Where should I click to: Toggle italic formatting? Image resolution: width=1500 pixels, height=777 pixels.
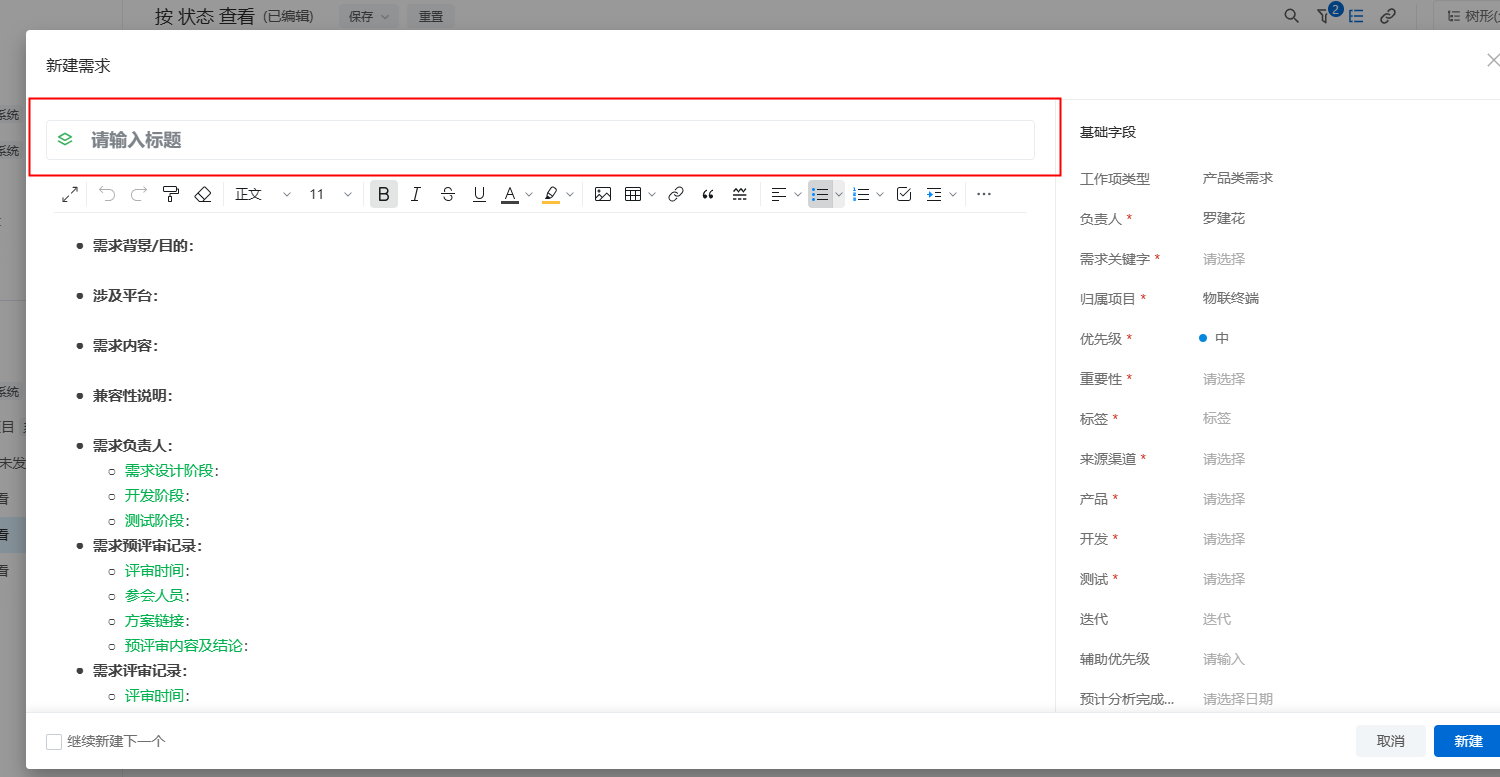pyautogui.click(x=416, y=194)
